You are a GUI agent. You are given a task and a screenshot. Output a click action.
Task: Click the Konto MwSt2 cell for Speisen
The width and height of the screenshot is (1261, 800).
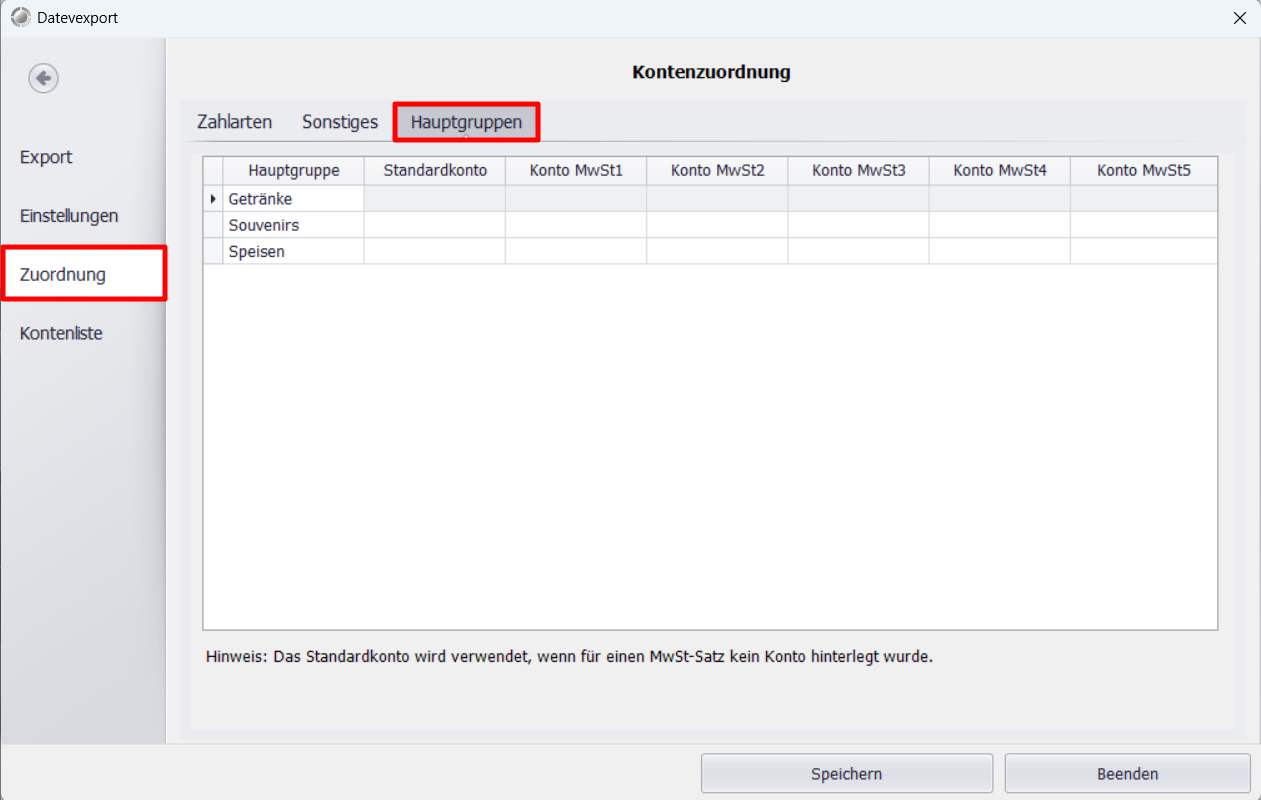717,251
